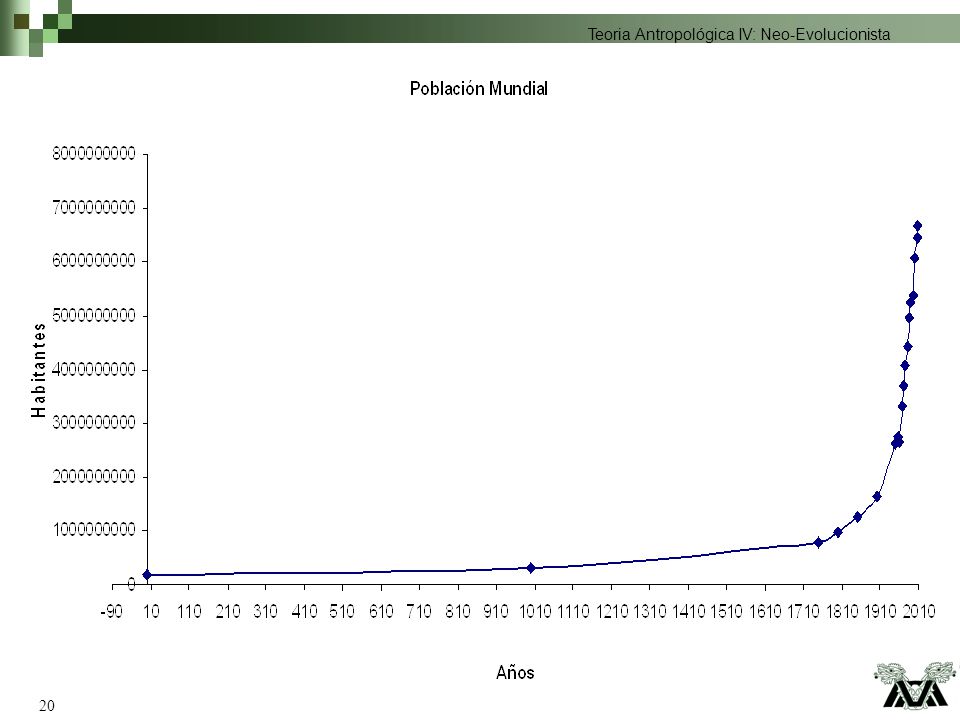Click the x-axis label 610
Viewport: 960px width, 720px height.
[x=381, y=611]
